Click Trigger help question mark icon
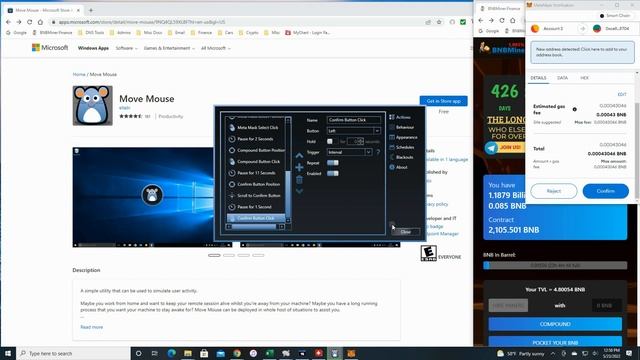This screenshot has height=360, width=640. click(378, 152)
